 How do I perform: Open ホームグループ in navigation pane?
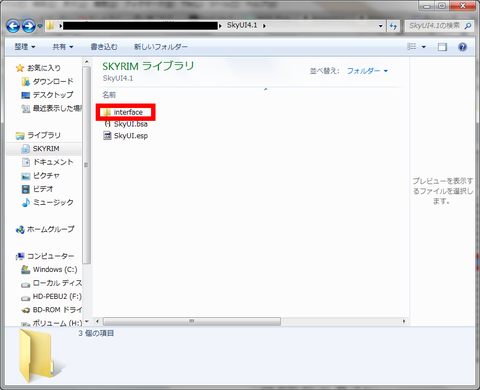pyautogui.click(x=45, y=229)
